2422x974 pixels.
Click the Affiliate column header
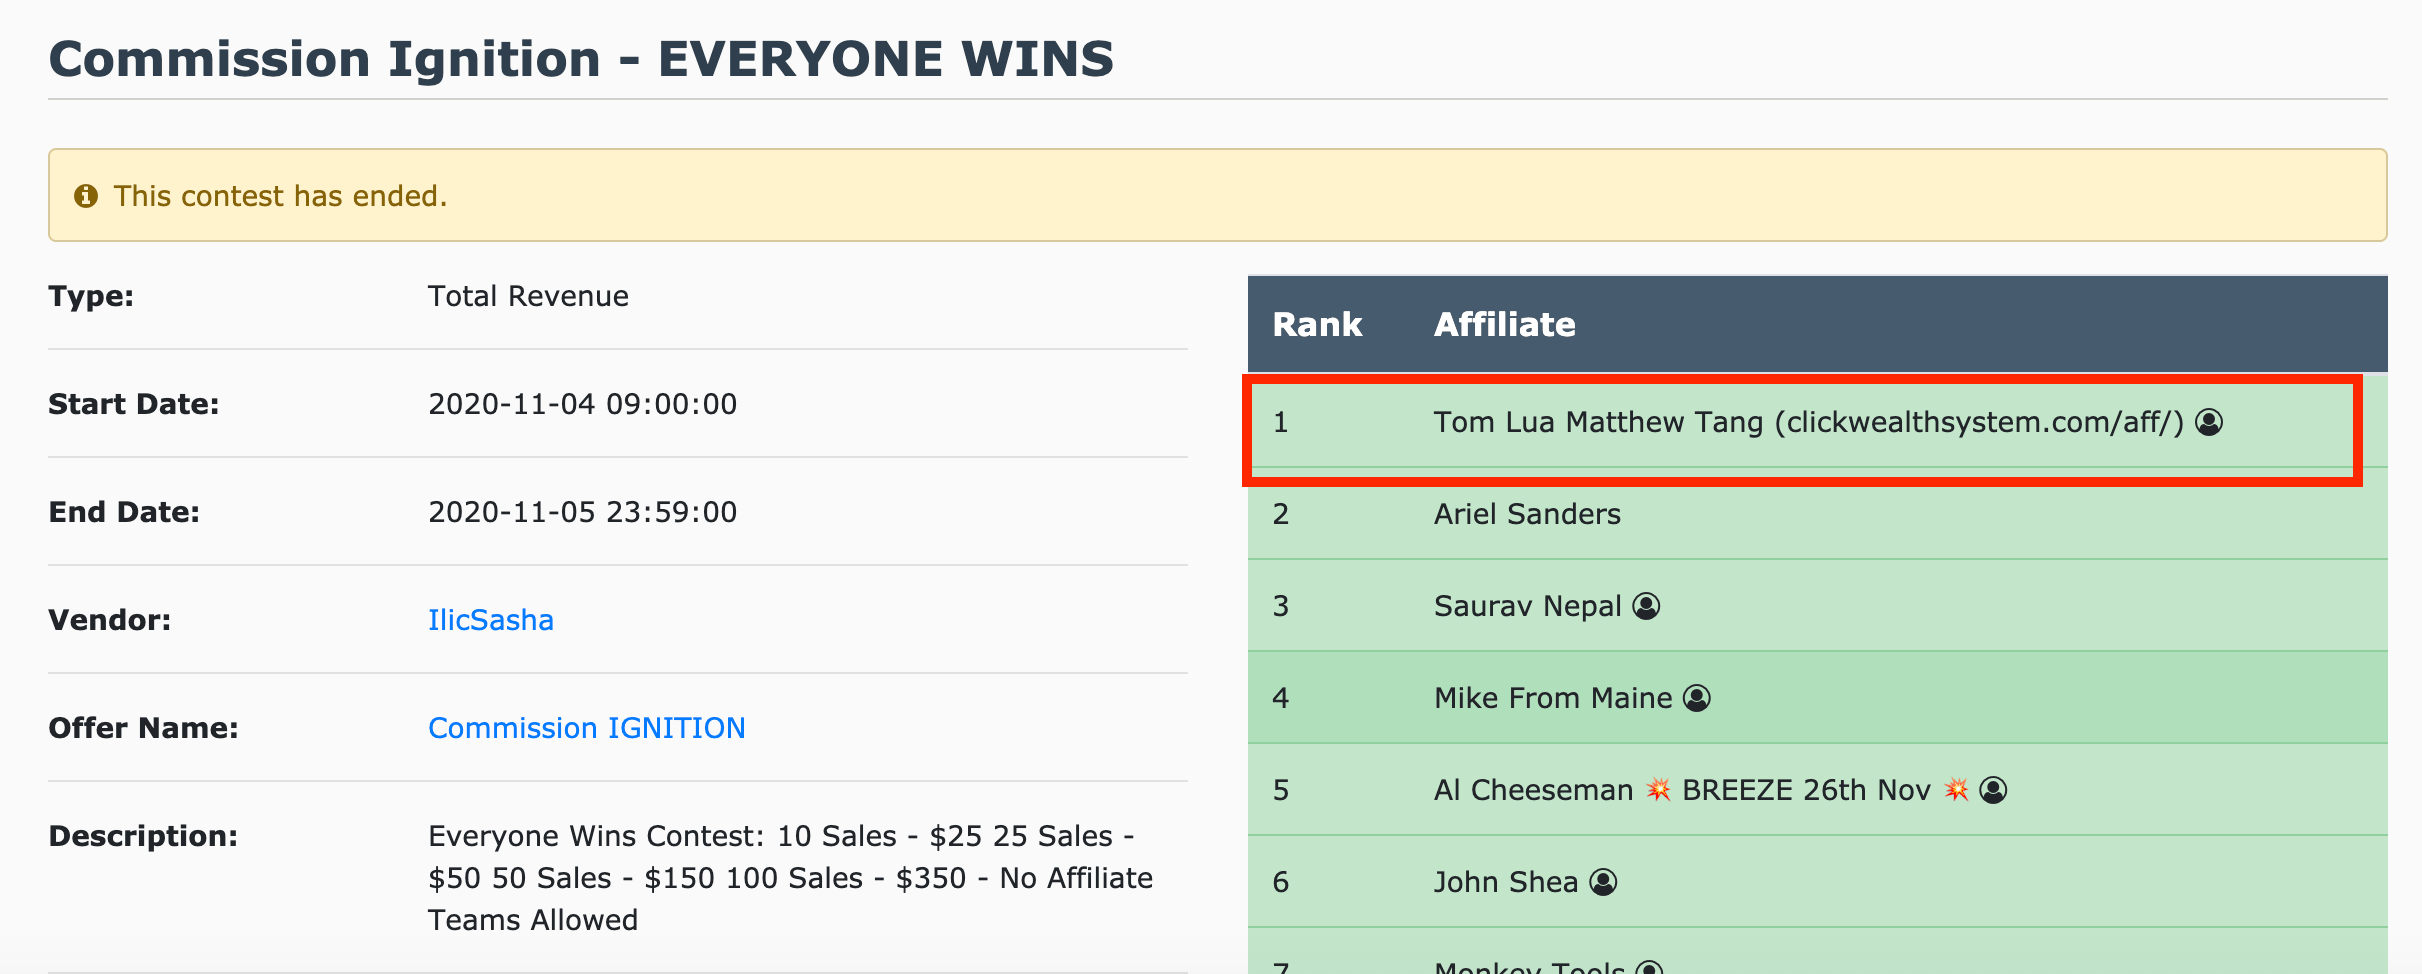tap(1504, 324)
